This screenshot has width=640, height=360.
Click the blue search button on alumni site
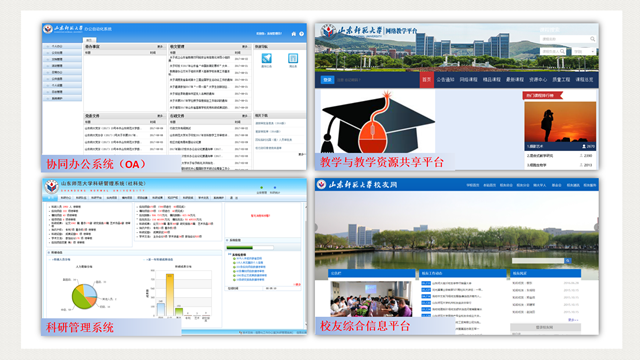pos(567,261)
